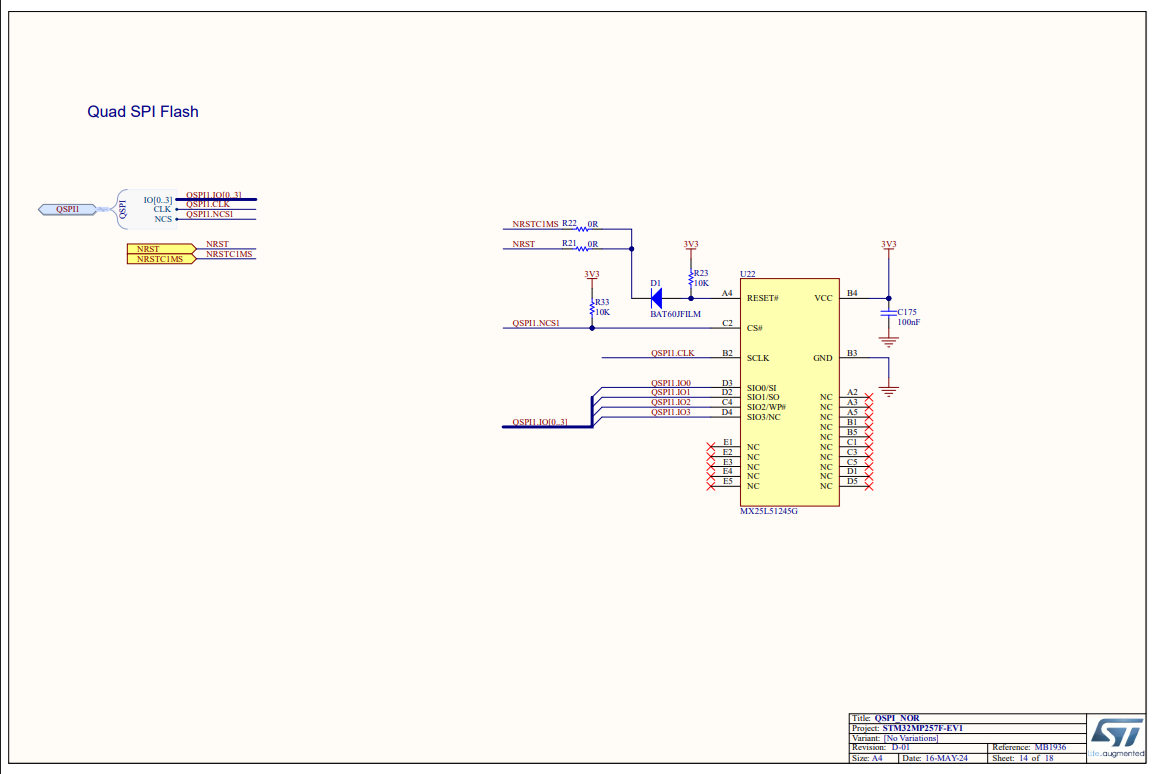Click the QSPI1.IO[0..3] bus label near U22
The image size is (1154, 774).
tap(540, 422)
